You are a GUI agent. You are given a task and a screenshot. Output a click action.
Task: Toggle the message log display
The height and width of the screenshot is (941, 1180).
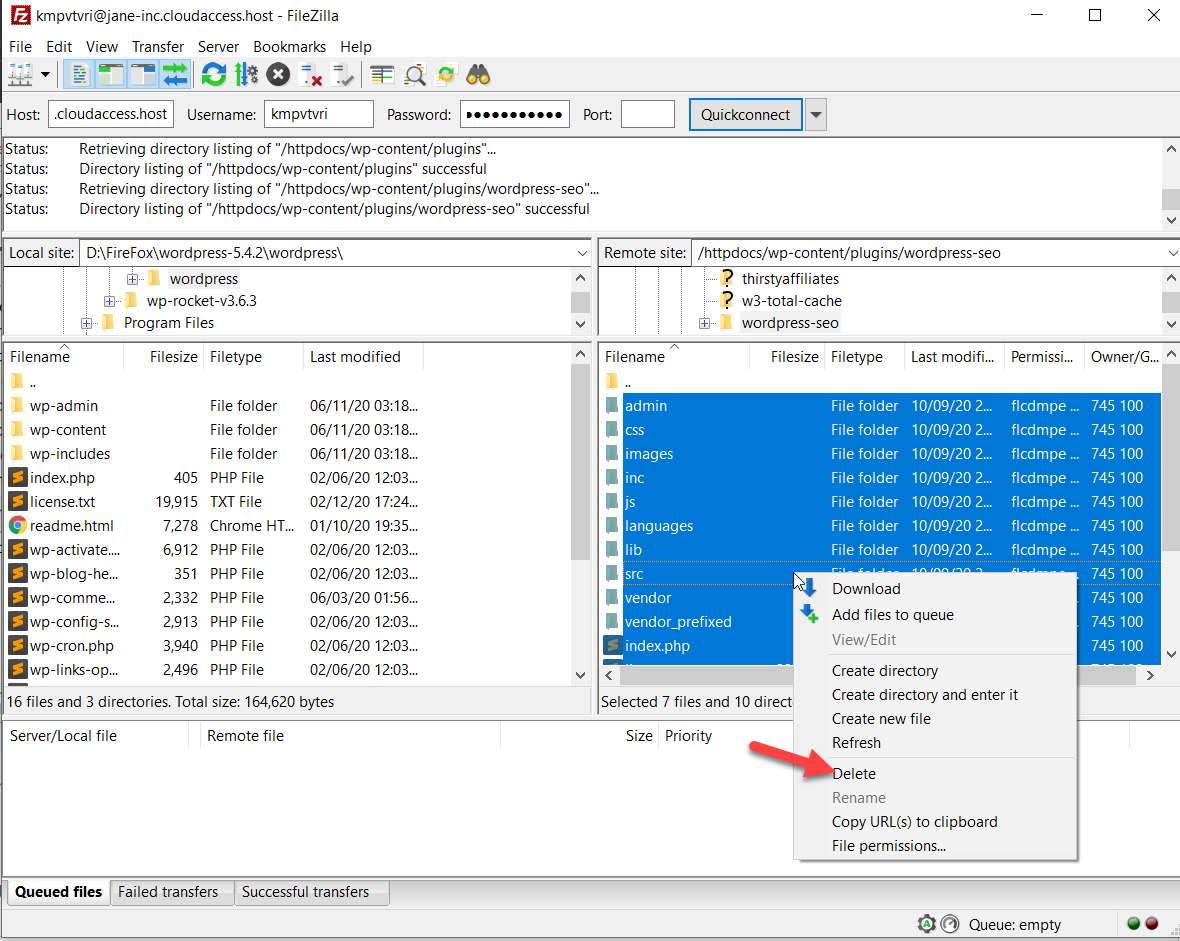coord(78,75)
